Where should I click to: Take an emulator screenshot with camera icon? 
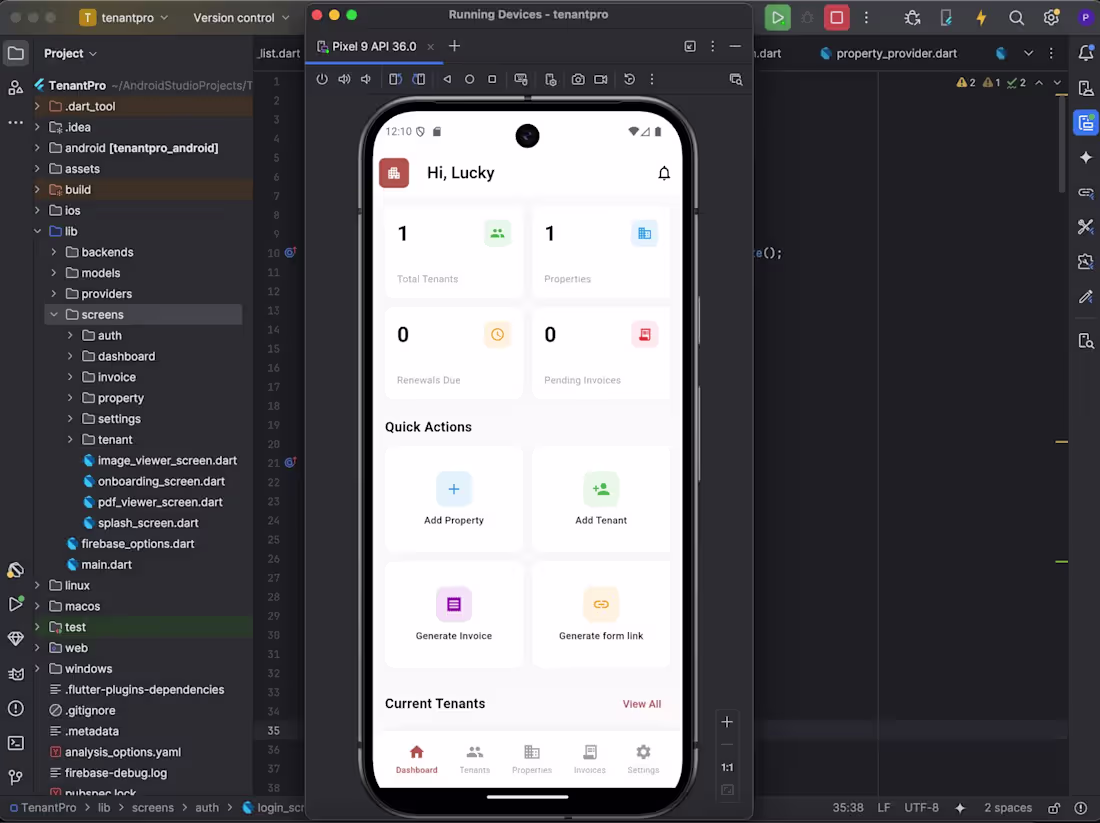pyautogui.click(x=577, y=79)
